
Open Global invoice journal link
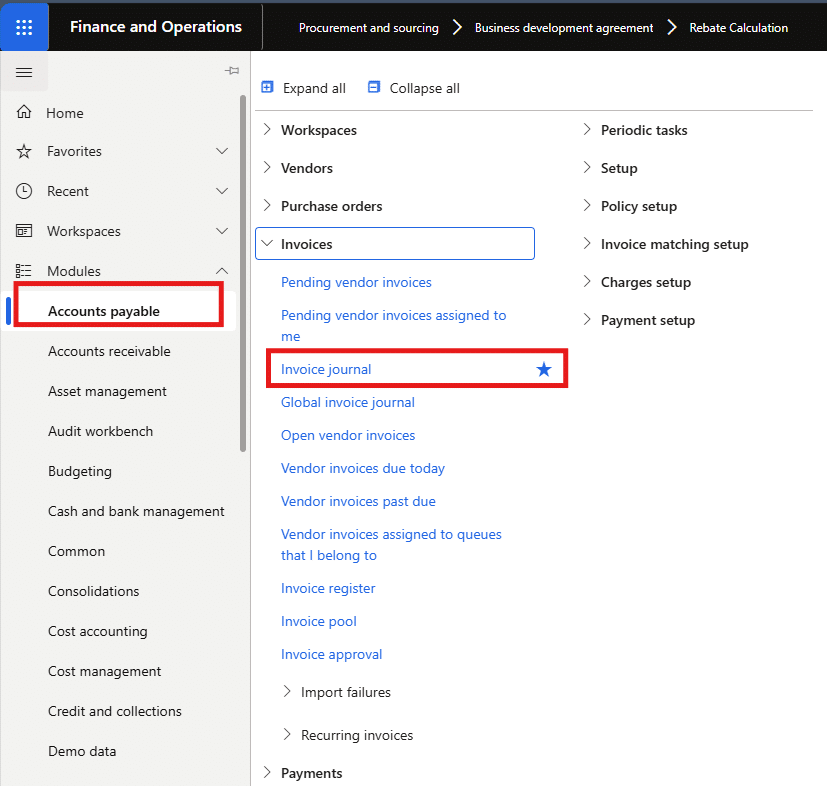pos(347,402)
